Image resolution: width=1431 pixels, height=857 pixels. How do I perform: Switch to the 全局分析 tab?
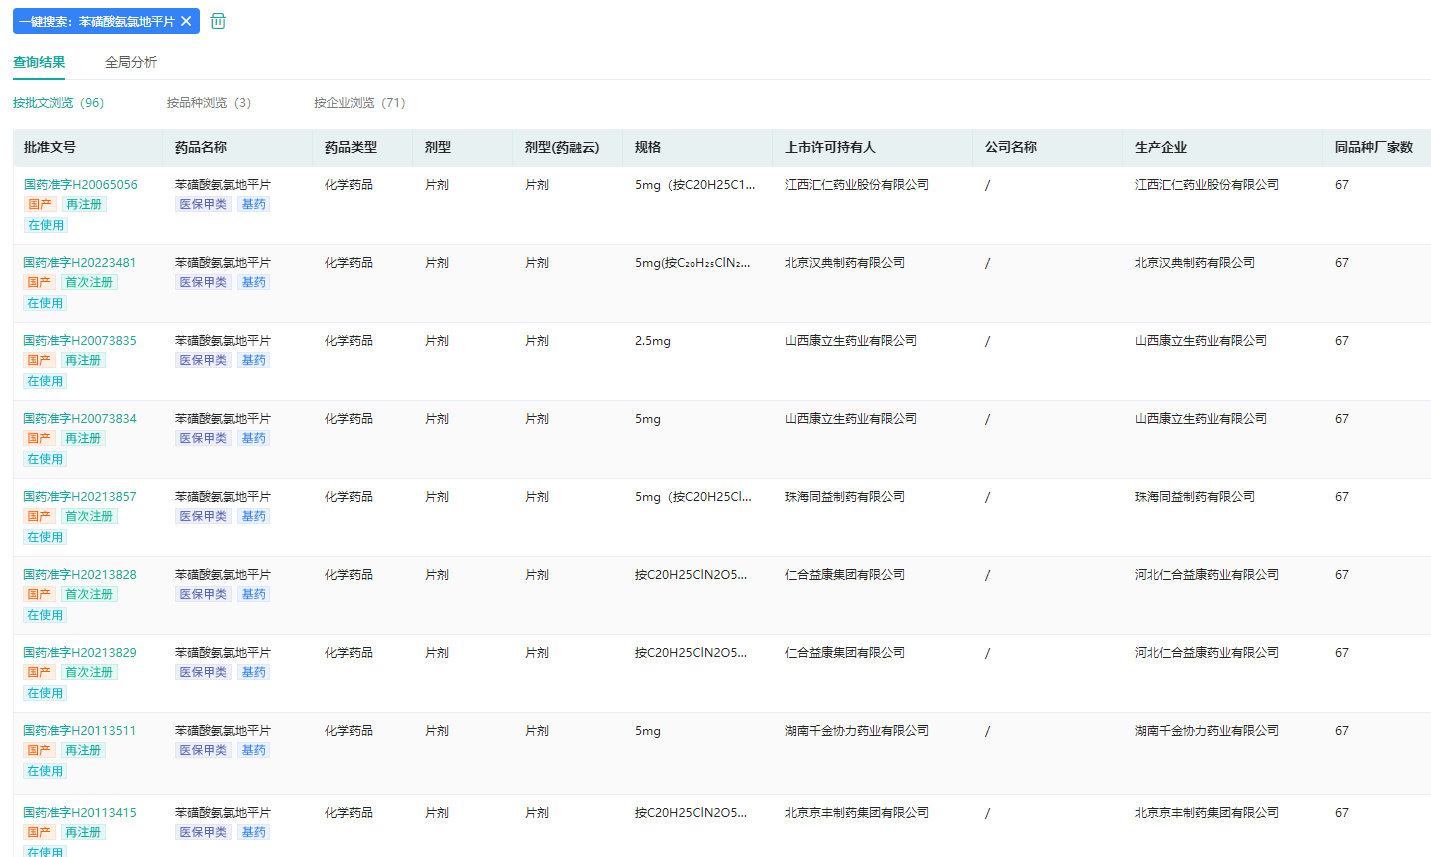tap(131, 62)
